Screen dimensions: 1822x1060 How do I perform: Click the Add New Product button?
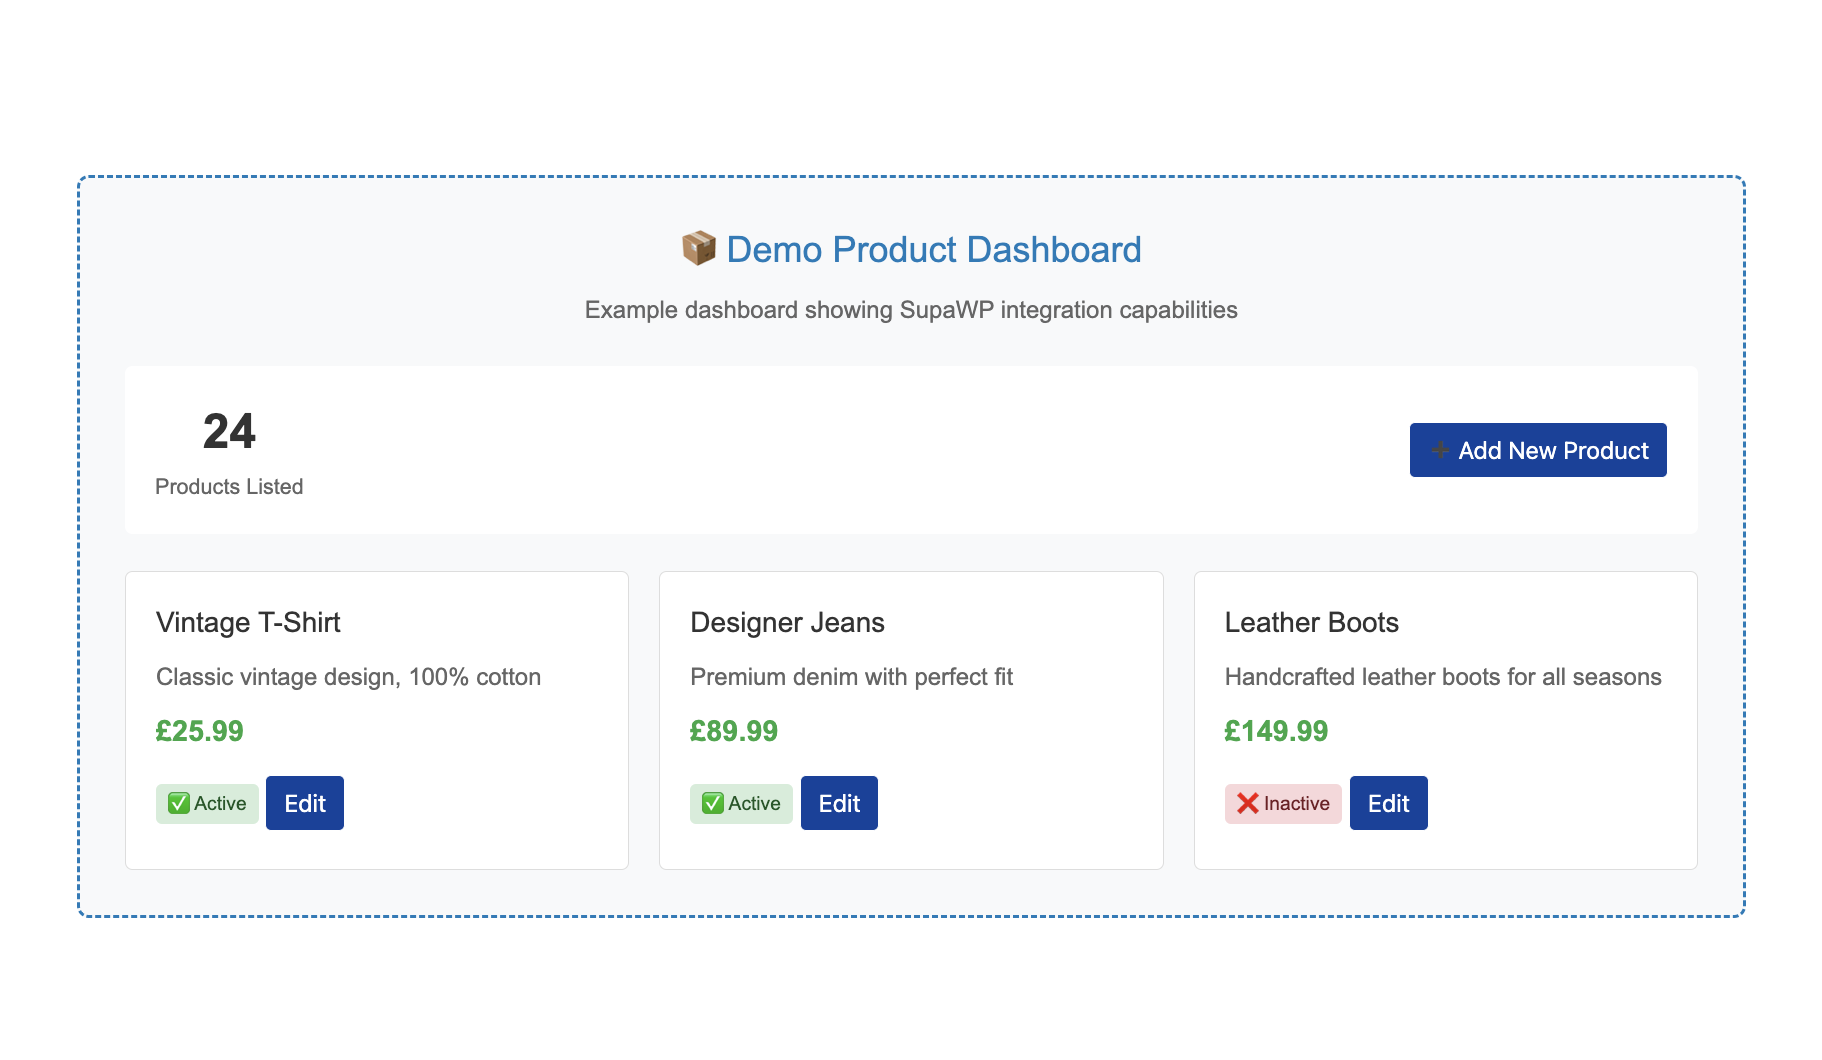[x=1537, y=451]
